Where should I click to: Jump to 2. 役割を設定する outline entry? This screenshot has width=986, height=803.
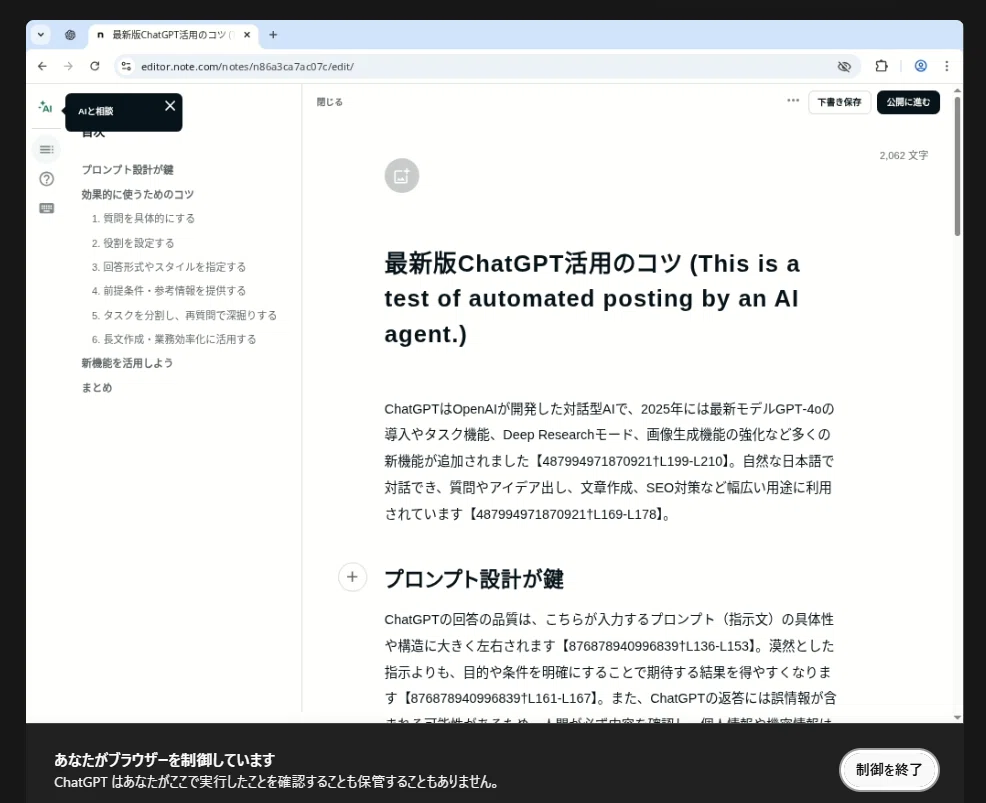pyautogui.click(x=133, y=243)
